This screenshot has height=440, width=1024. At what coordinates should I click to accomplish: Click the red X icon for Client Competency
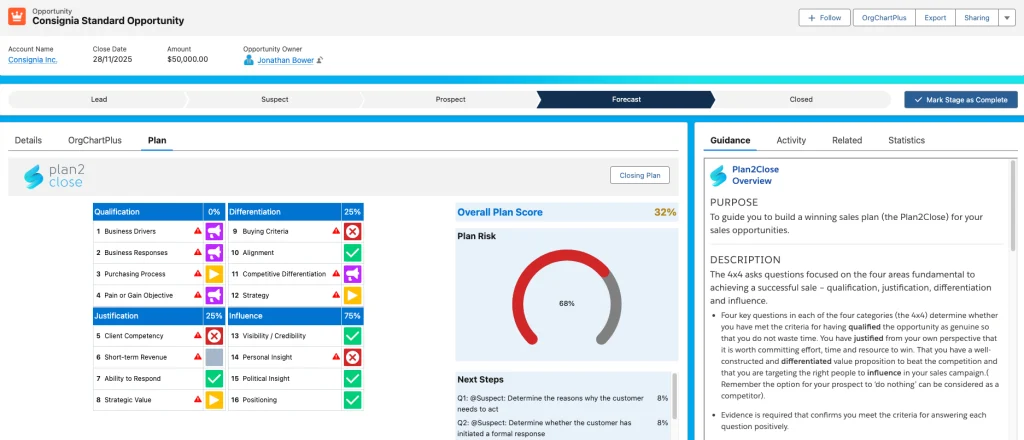tap(214, 336)
